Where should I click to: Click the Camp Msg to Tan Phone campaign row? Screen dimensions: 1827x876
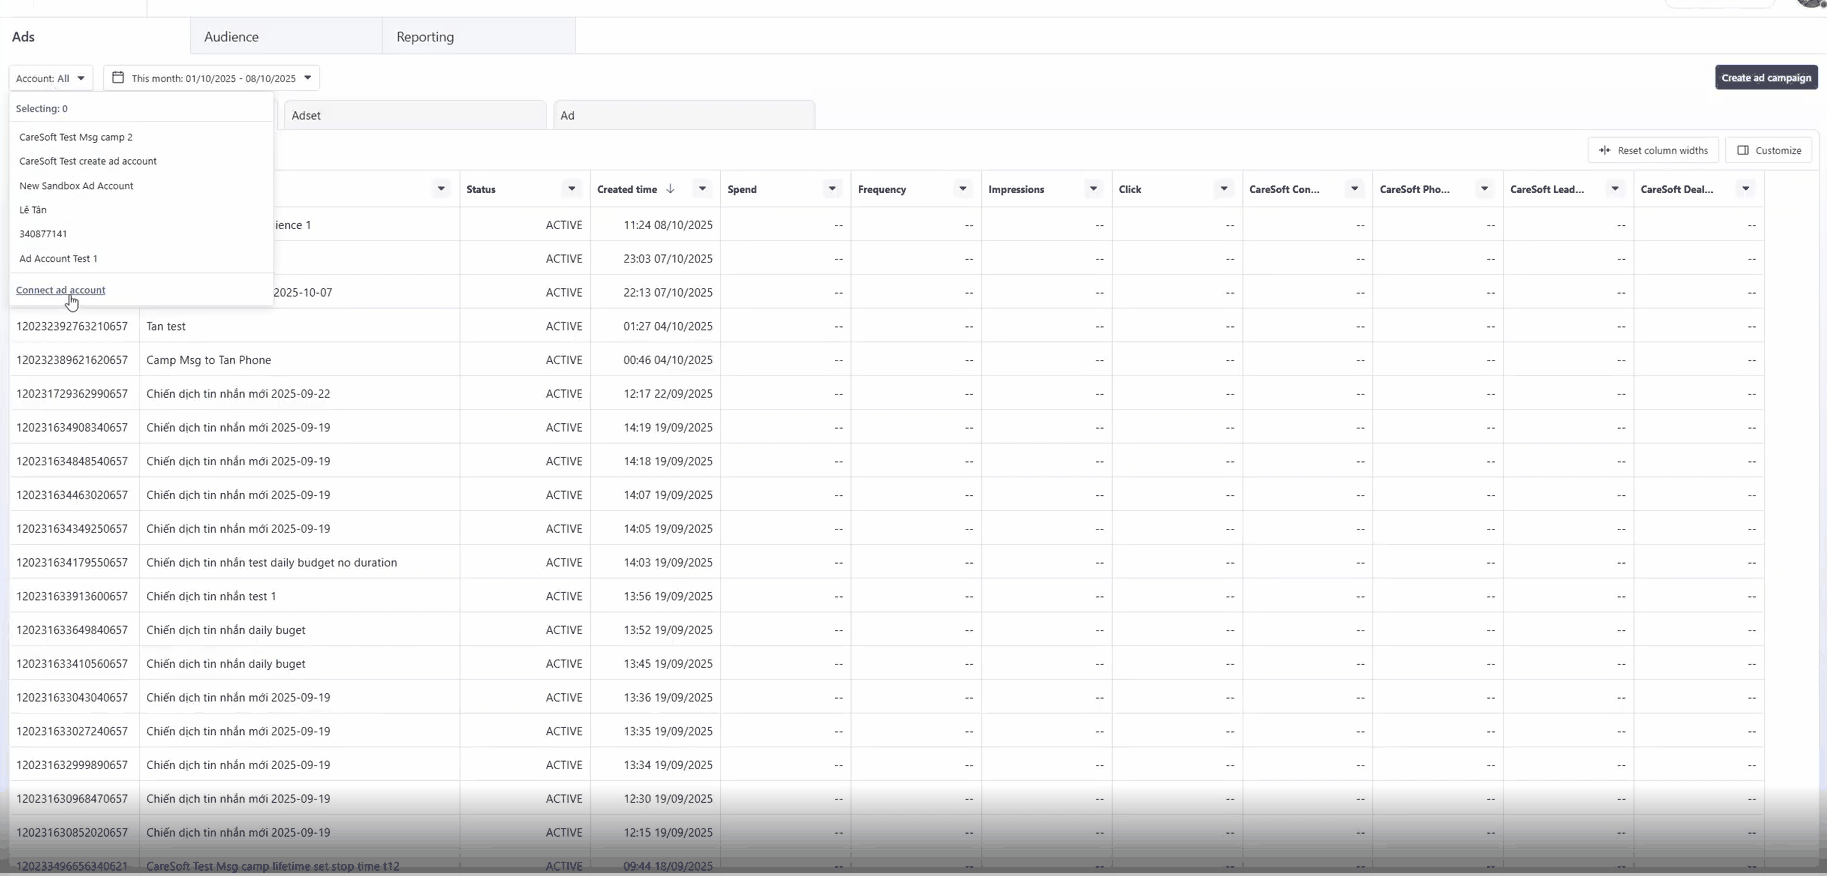[209, 360]
